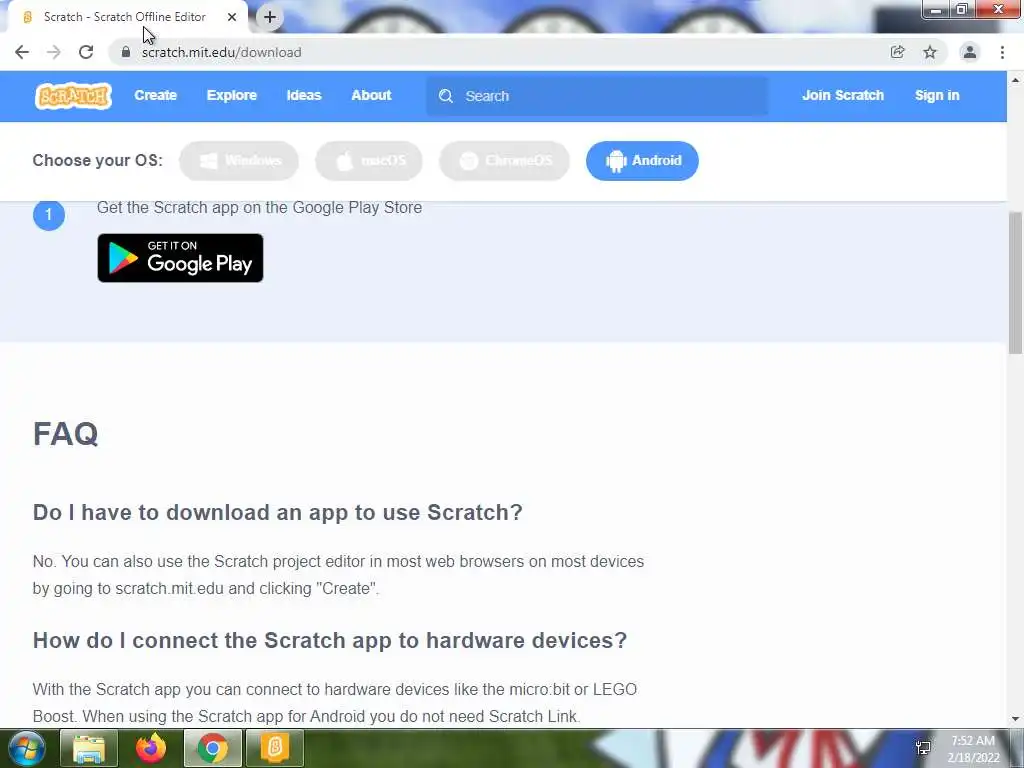This screenshot has height=768, width=1024.
Task: Open the About page
Action: pyautogui.click(x=371, y=95)
